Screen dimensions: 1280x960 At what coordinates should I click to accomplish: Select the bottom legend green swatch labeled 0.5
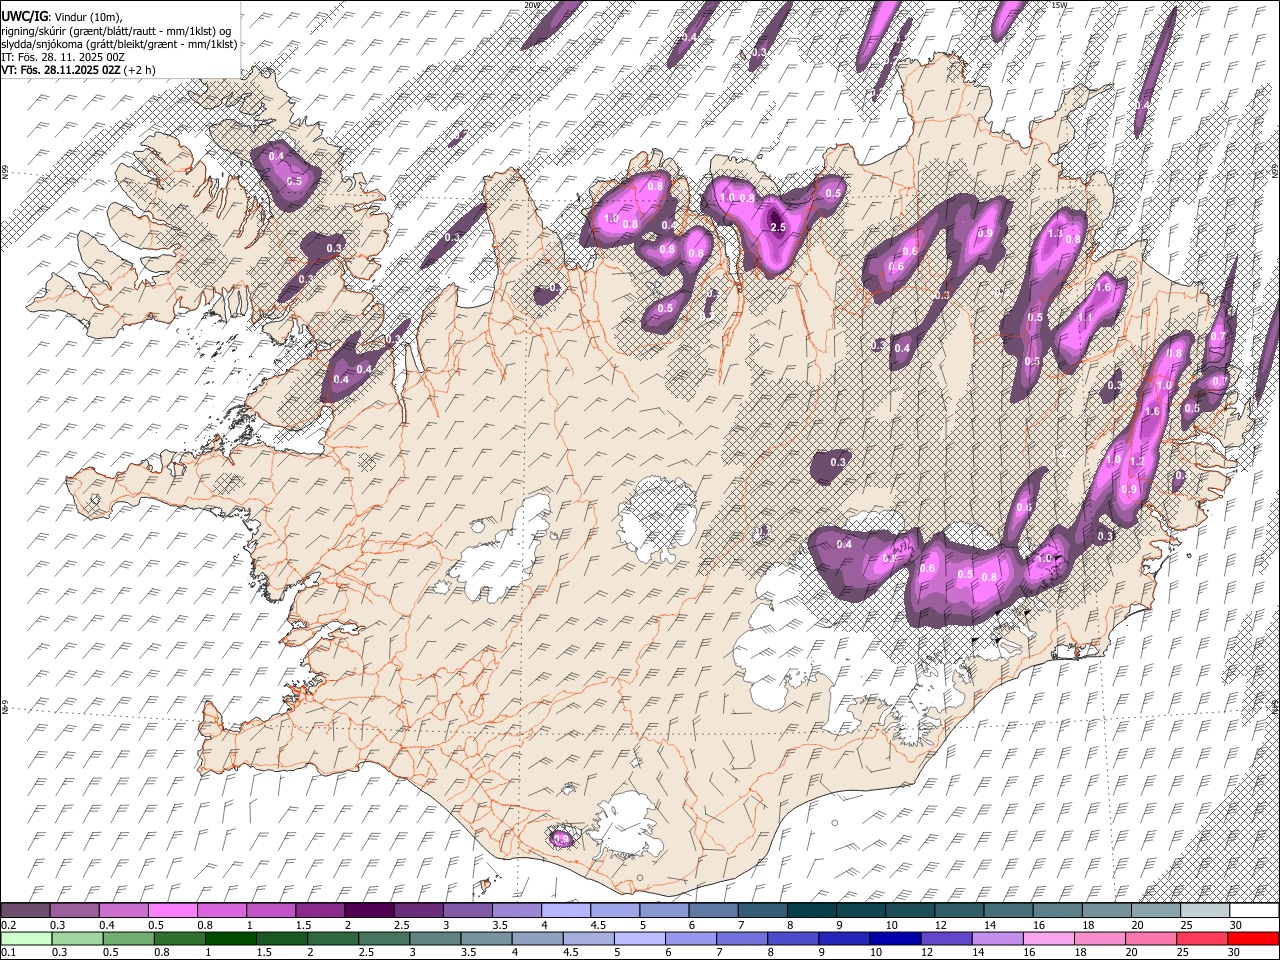tap(128, 938)
